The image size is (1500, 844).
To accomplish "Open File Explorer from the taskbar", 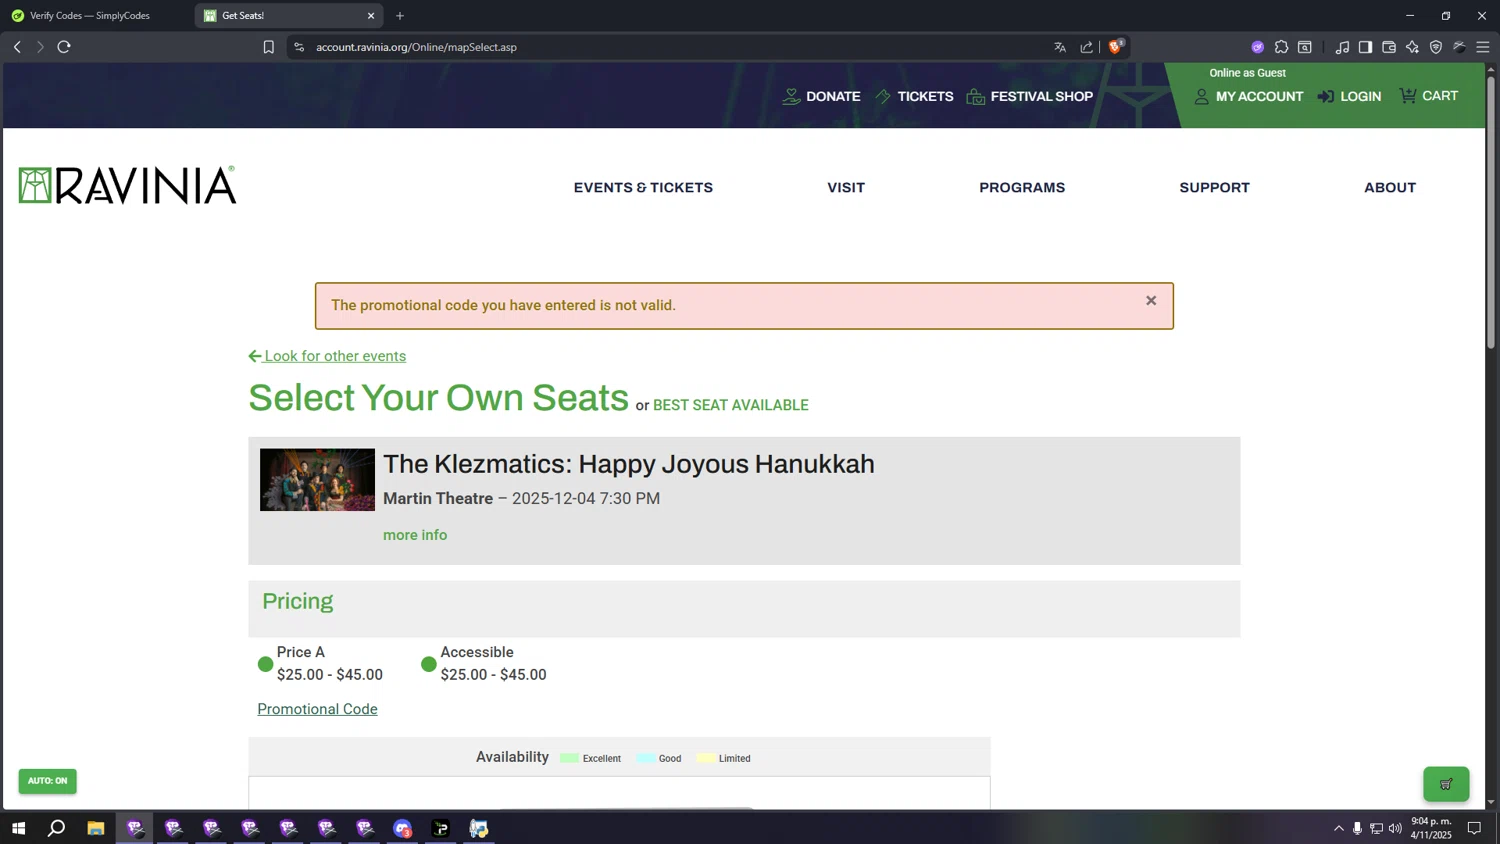I will [x=96, y=828].
